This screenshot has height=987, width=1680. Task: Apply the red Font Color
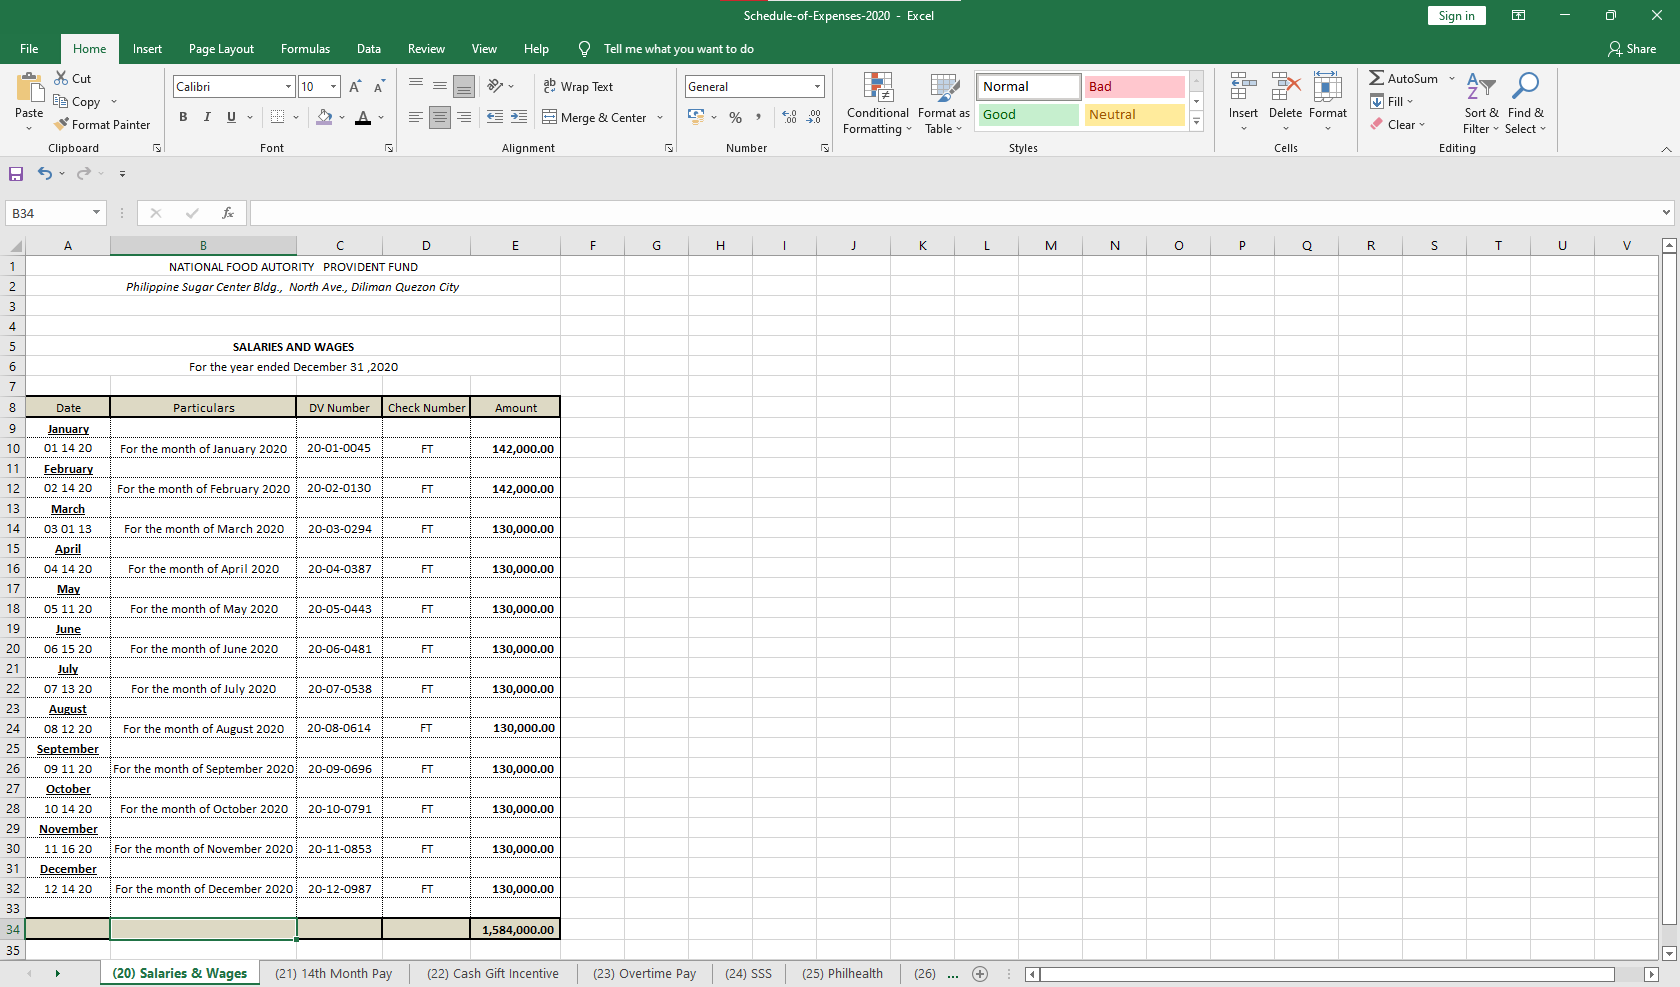[363, 117]
